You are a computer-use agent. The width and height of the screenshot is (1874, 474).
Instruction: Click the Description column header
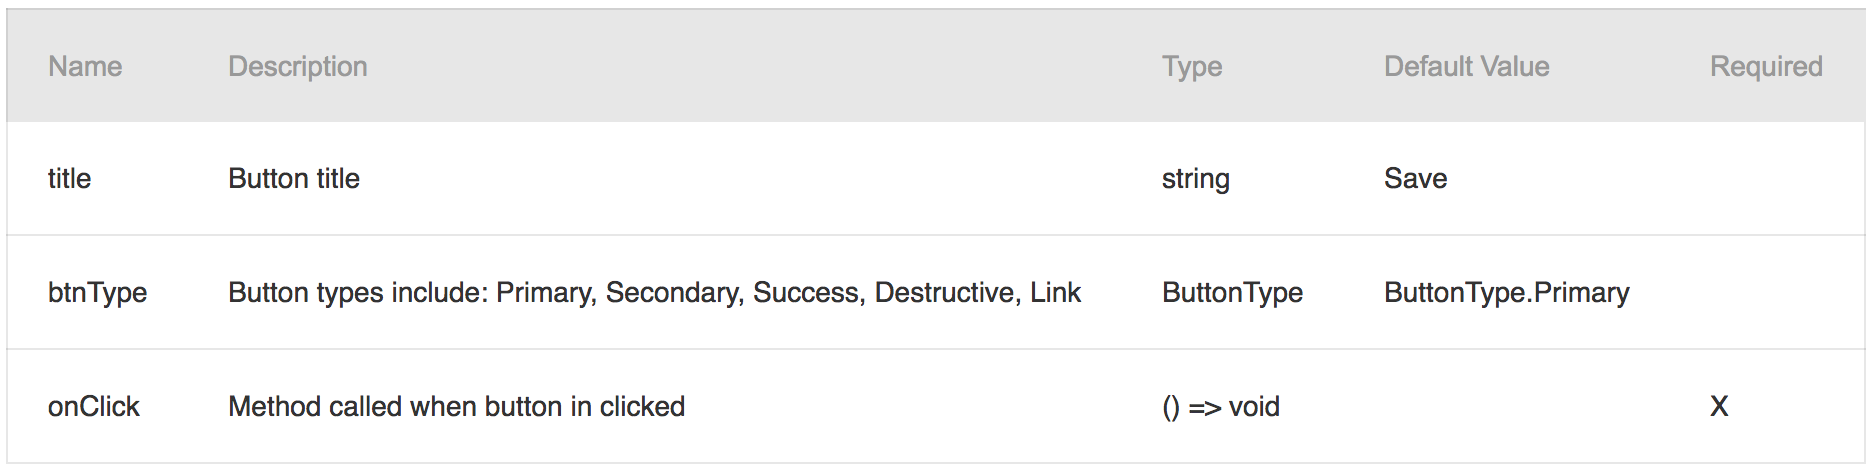coord(298,66)
